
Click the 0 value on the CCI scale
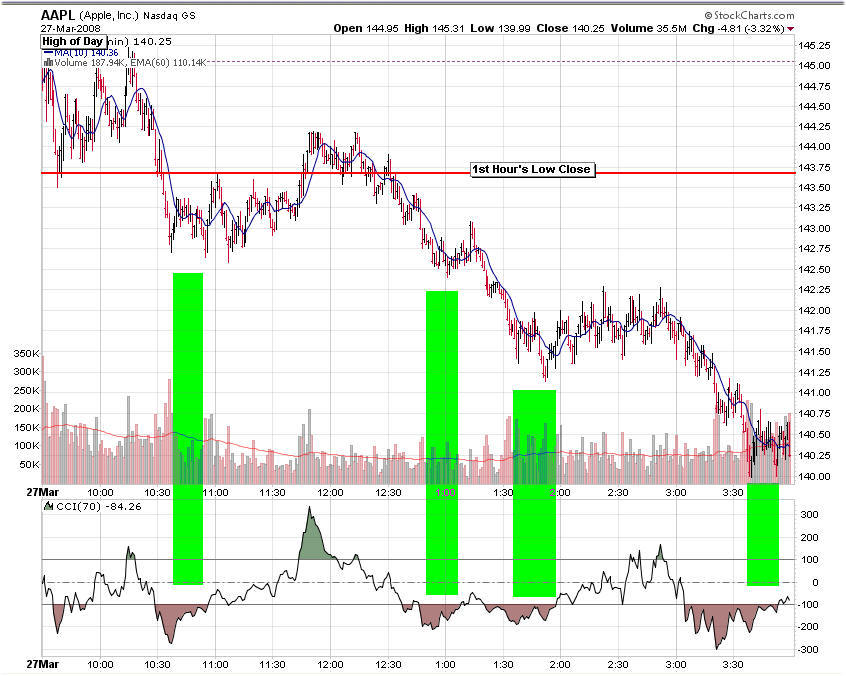815,583
